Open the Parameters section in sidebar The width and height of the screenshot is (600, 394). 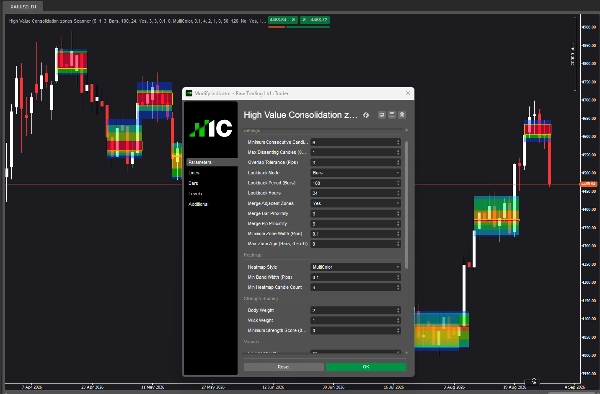[x=212, y=162]
